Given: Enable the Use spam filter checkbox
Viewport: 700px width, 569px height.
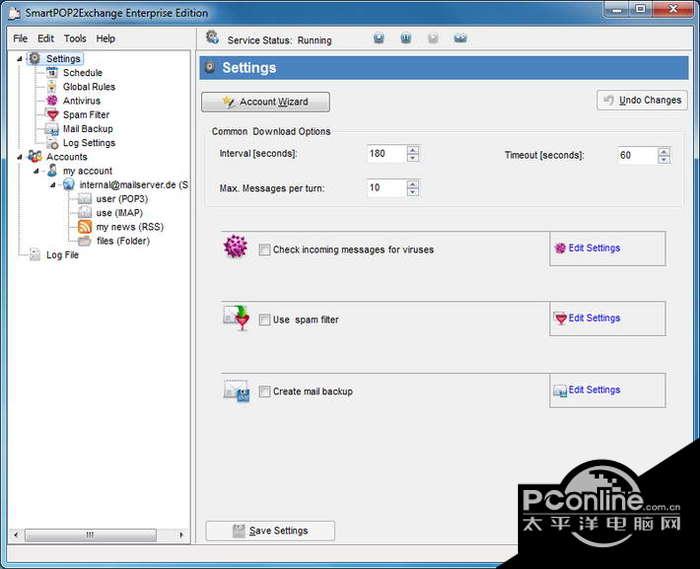Looking at the screenshot, I should point(264,320).
